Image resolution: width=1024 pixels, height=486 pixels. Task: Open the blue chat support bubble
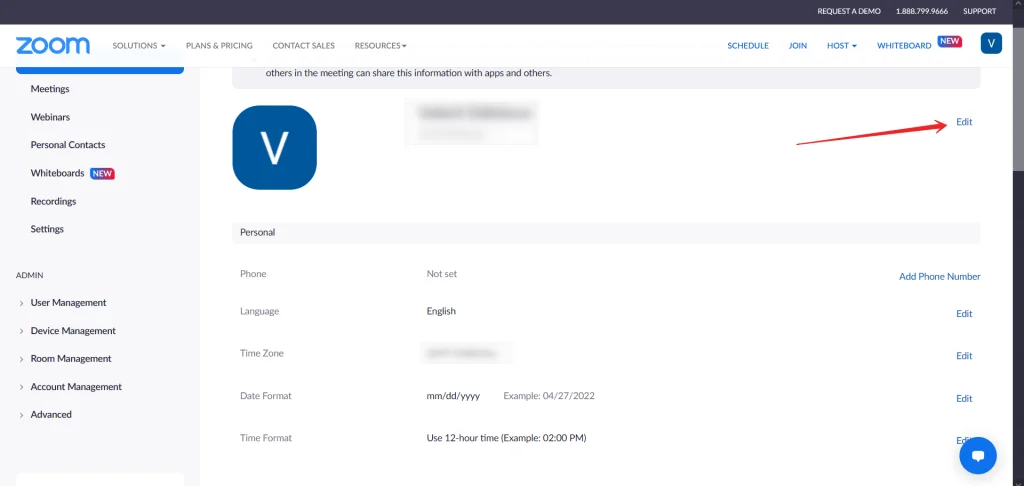pyautogui.click(x=978, y=455)
